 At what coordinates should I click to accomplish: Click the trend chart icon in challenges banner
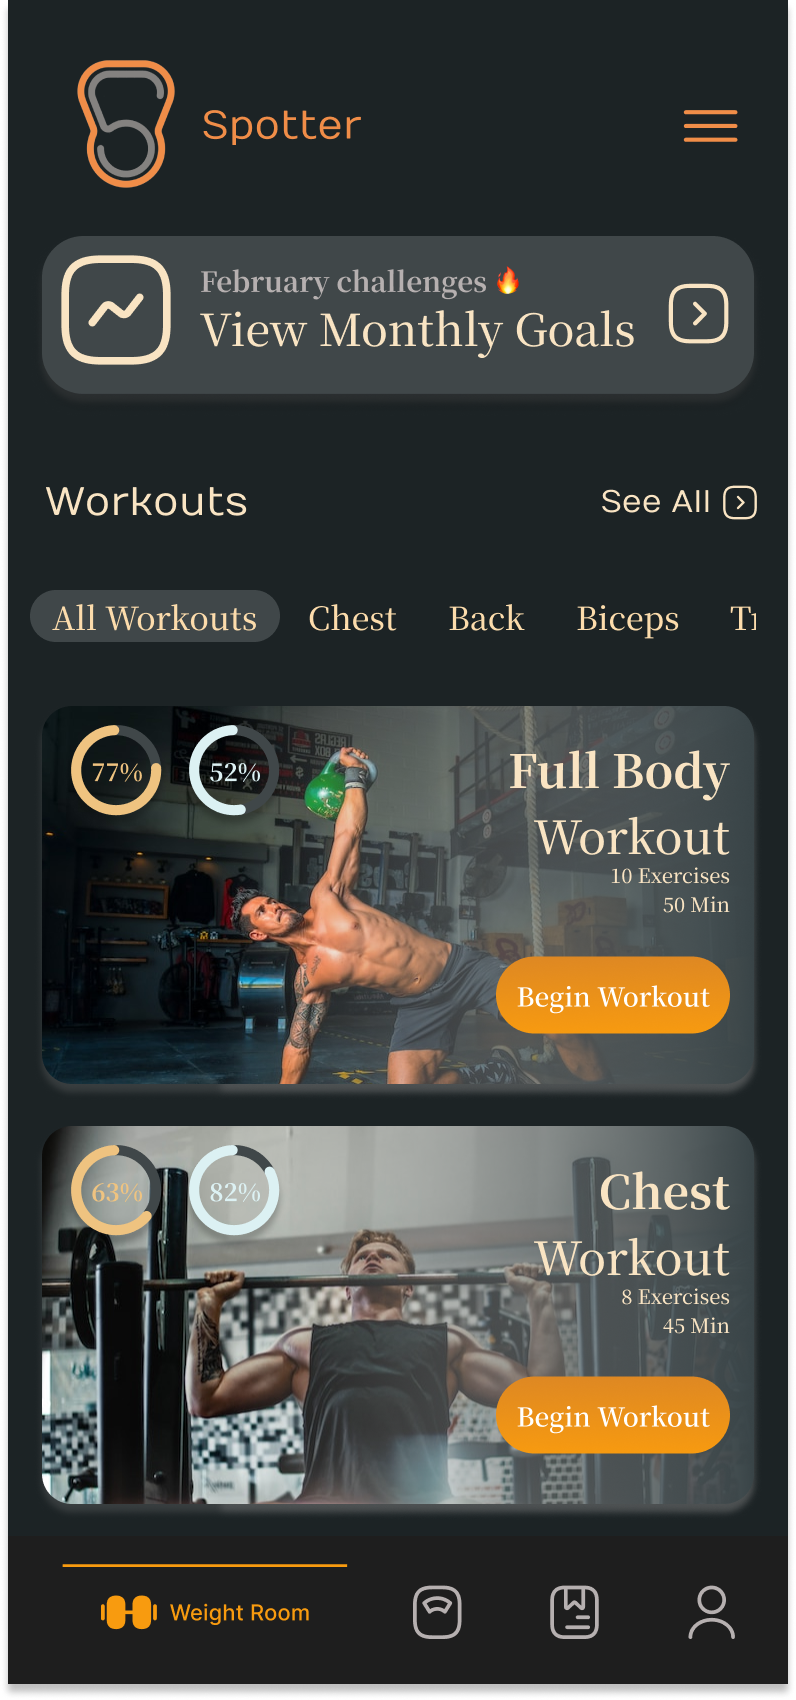coord(116,310)
